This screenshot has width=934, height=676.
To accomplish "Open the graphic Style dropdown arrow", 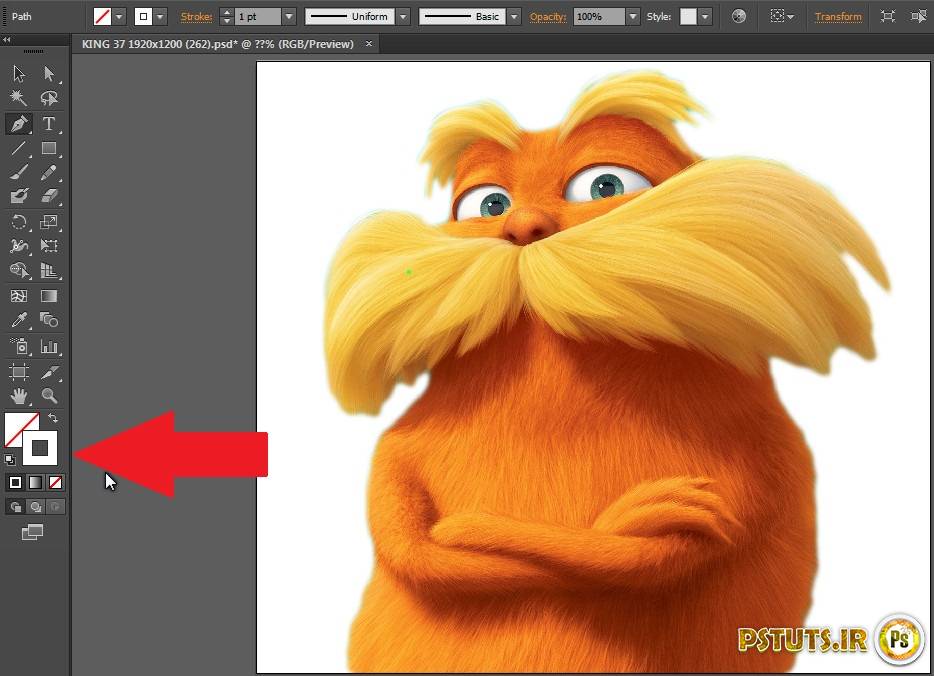I will pyautogui.click(x=705, y=17).
